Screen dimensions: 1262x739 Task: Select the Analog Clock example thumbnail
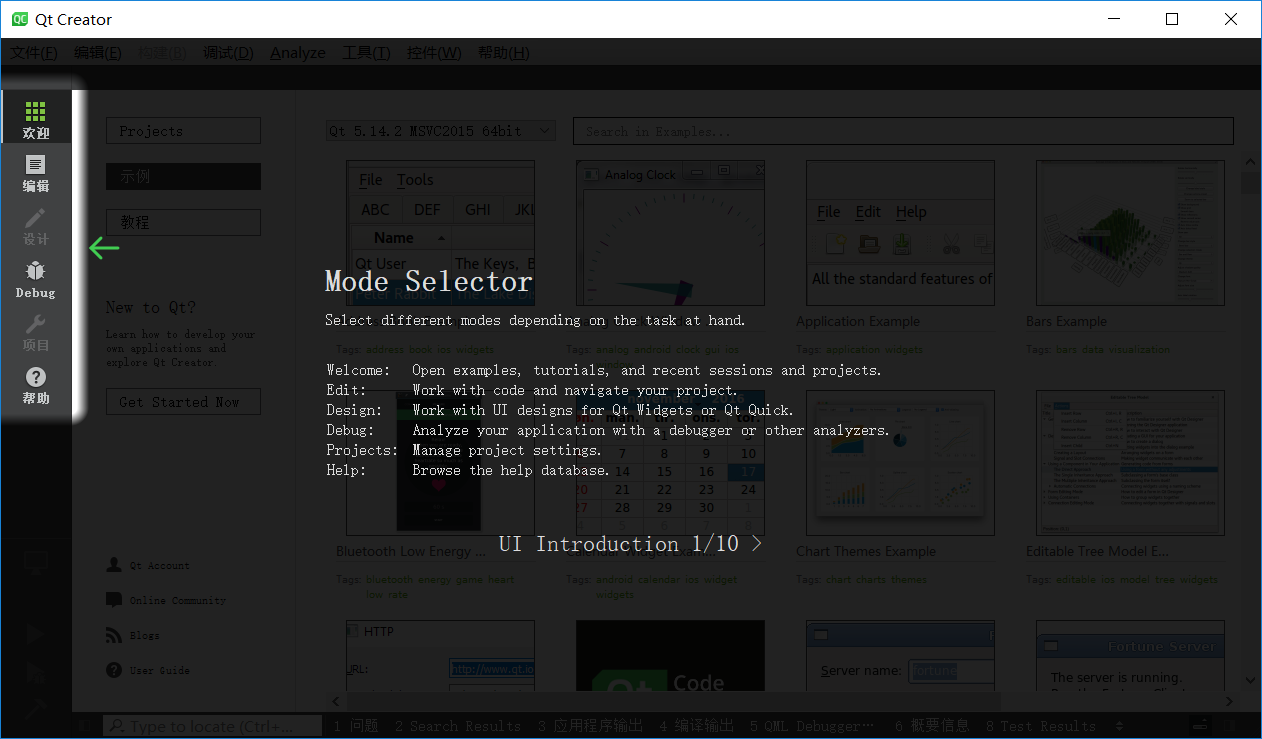pyautogui.click(x=670, y=232)
